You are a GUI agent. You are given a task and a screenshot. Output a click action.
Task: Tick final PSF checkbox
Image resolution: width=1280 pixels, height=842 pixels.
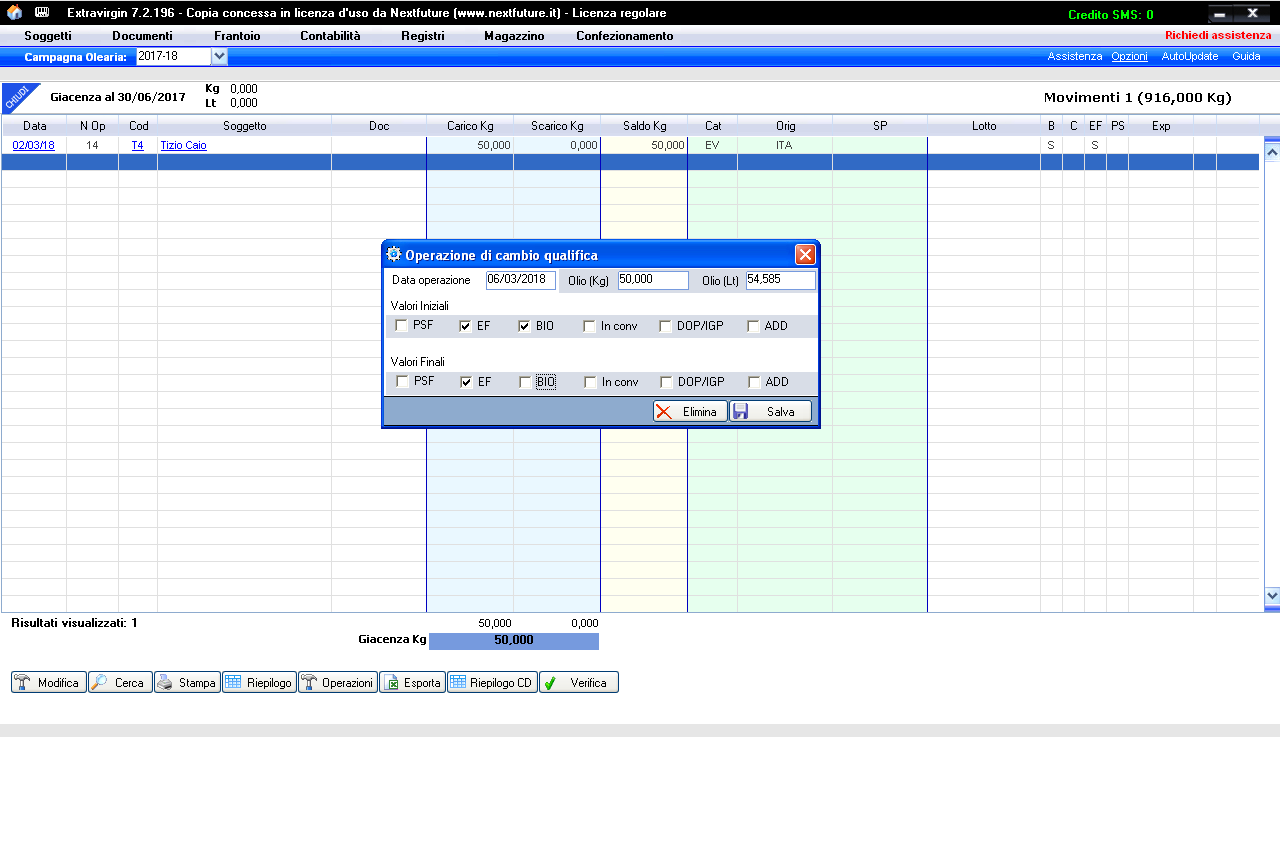click(402, 382)
